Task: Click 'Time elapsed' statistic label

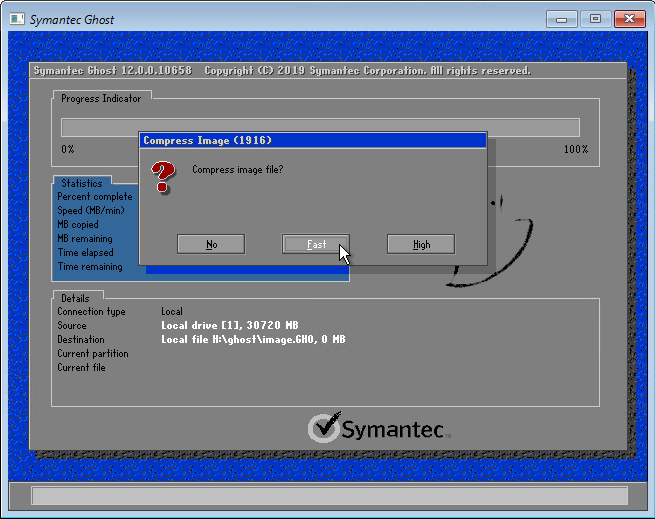Action: tap(86, 252)
